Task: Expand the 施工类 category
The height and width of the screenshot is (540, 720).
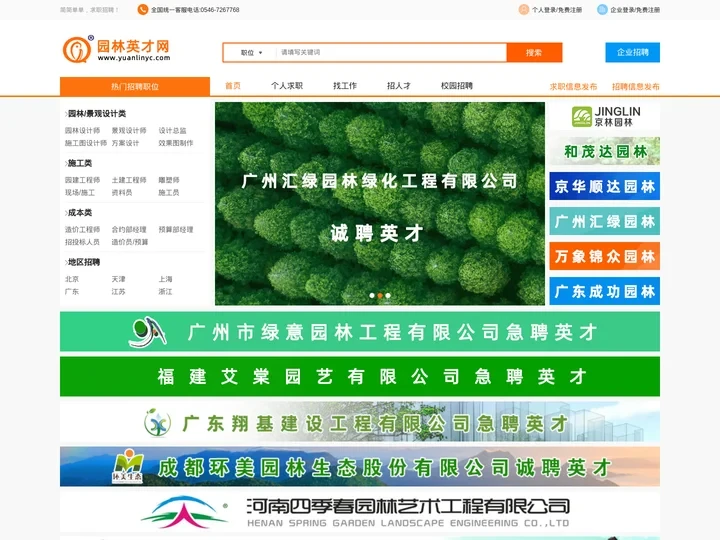Action: coord(79,163)
